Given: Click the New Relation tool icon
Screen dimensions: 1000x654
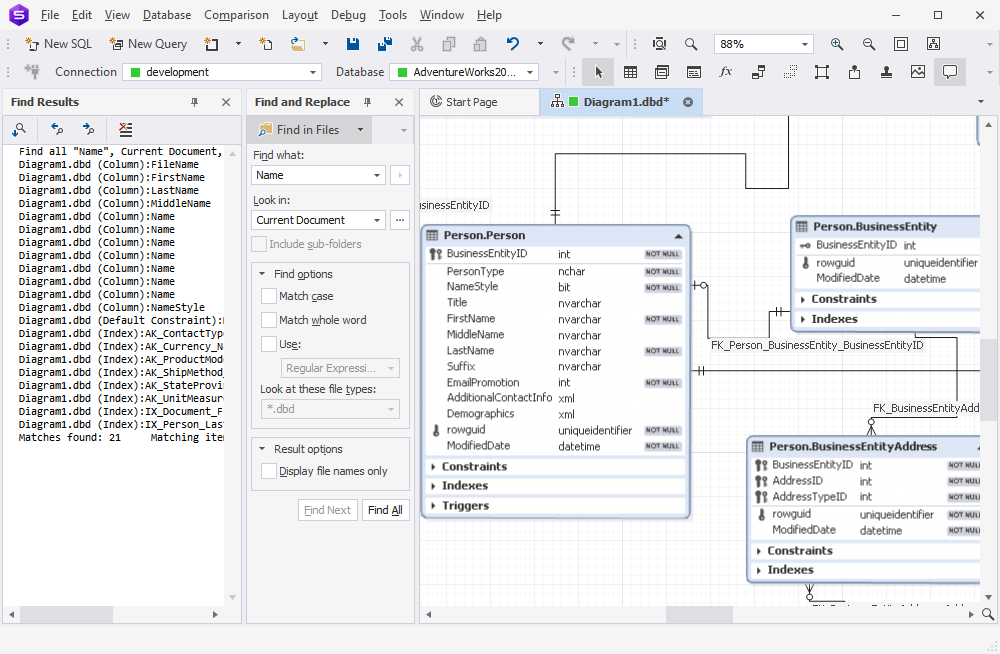Looking at the screenshot, I should [x=758, y=72].
